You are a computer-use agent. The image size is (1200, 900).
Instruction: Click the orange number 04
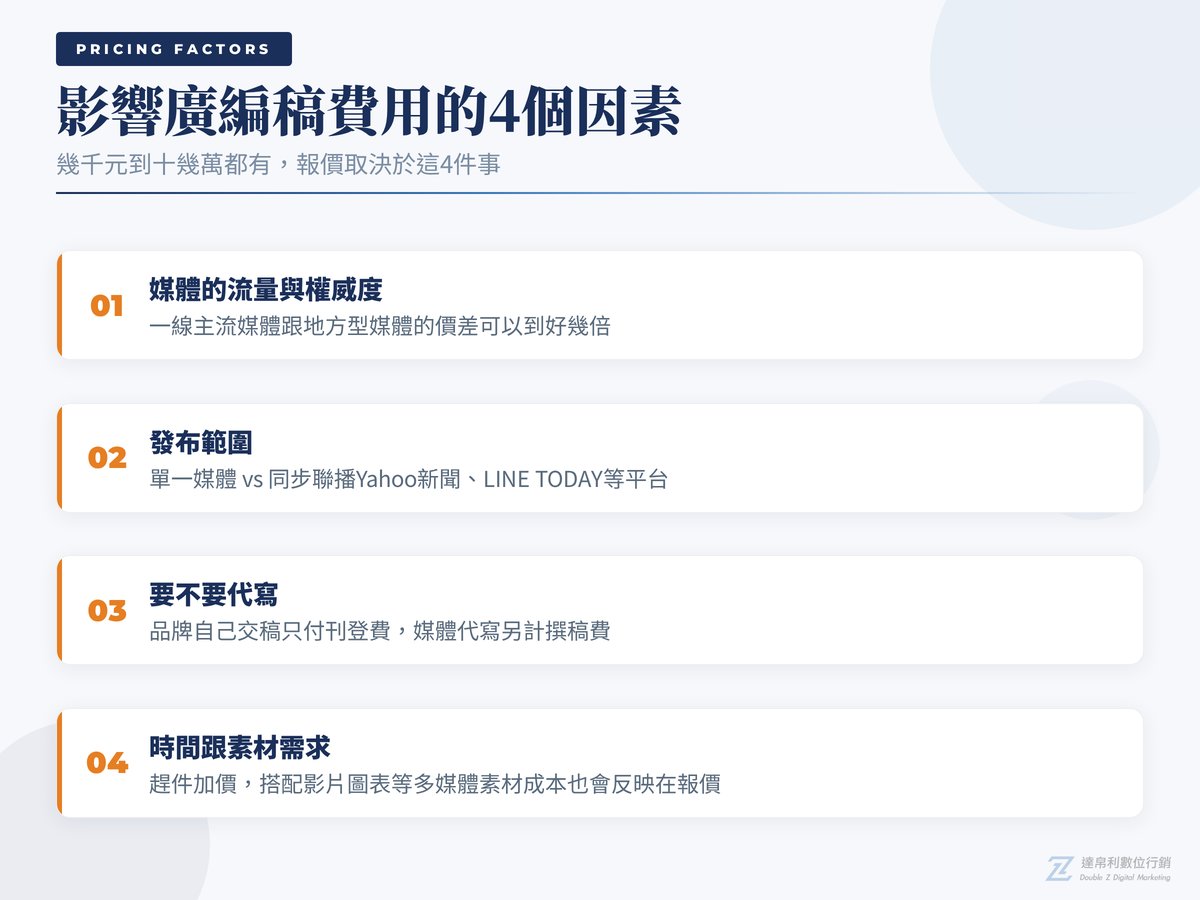pos(107,763)
